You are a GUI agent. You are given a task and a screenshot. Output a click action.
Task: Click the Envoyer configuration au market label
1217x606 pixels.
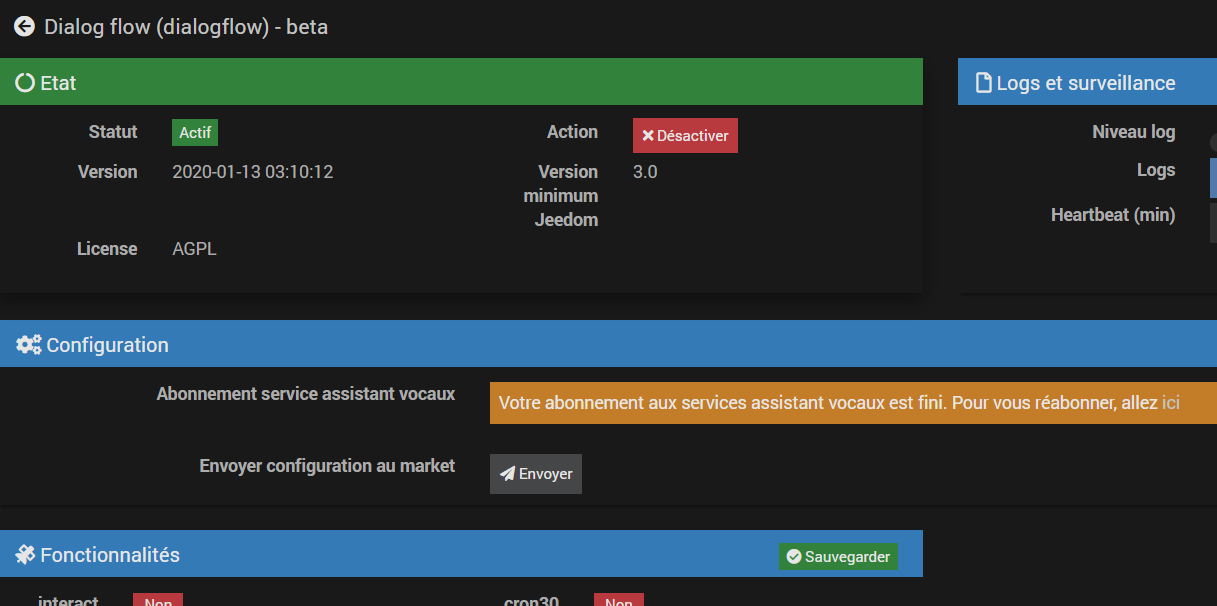tap(327, 466)
